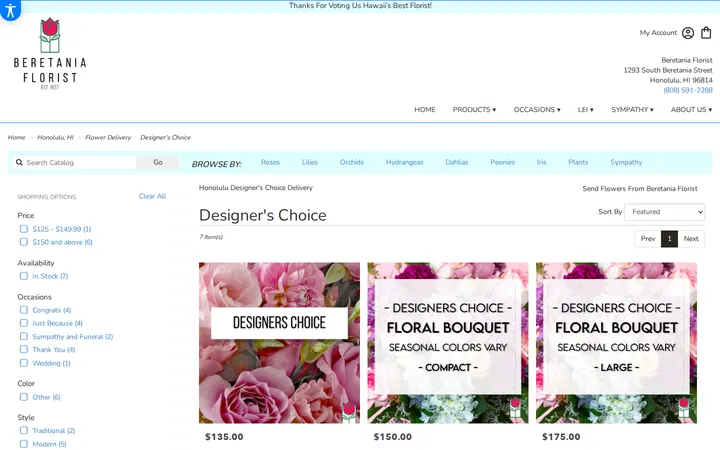The image size is (720, 450).
Task: Browse by Sympathy in the browse bar
Action: point(626,162)
